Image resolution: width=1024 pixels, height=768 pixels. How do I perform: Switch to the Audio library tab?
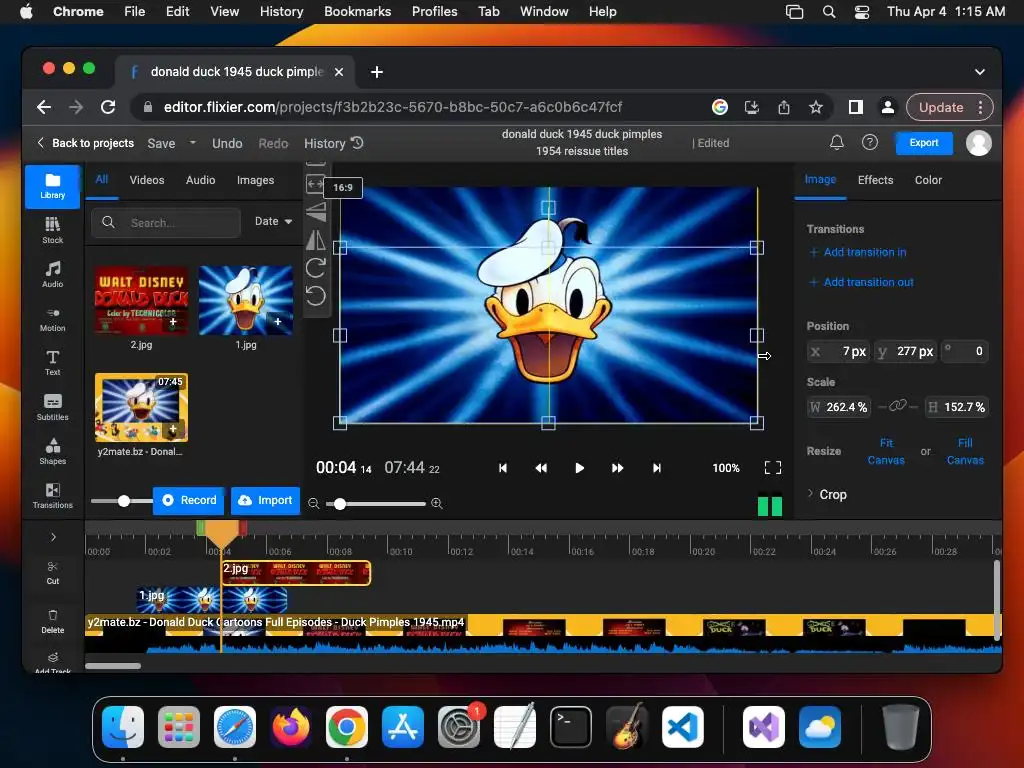[200, 180]
